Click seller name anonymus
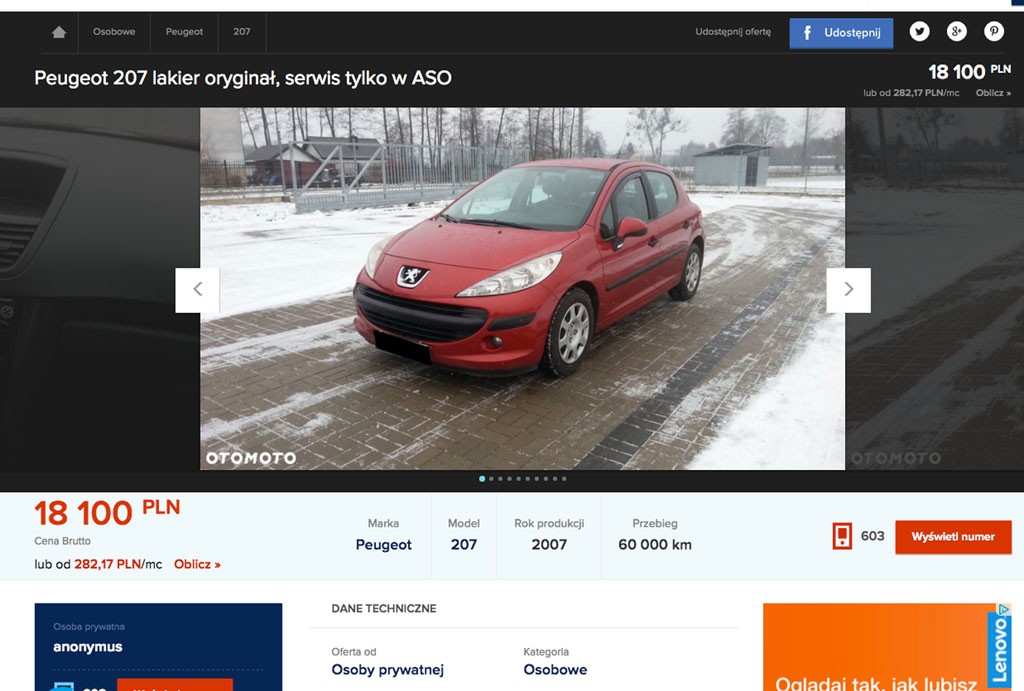The height and width of the screenshot is (691, 1024). click(88, 647)
